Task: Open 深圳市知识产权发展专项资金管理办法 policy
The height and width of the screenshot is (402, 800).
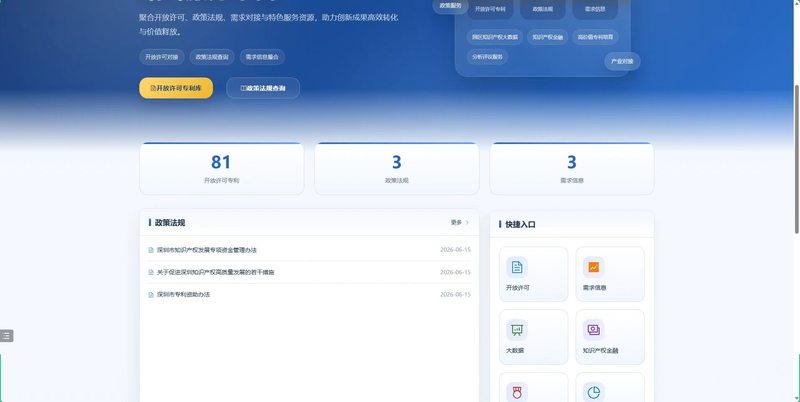Action: coord(207,250)
